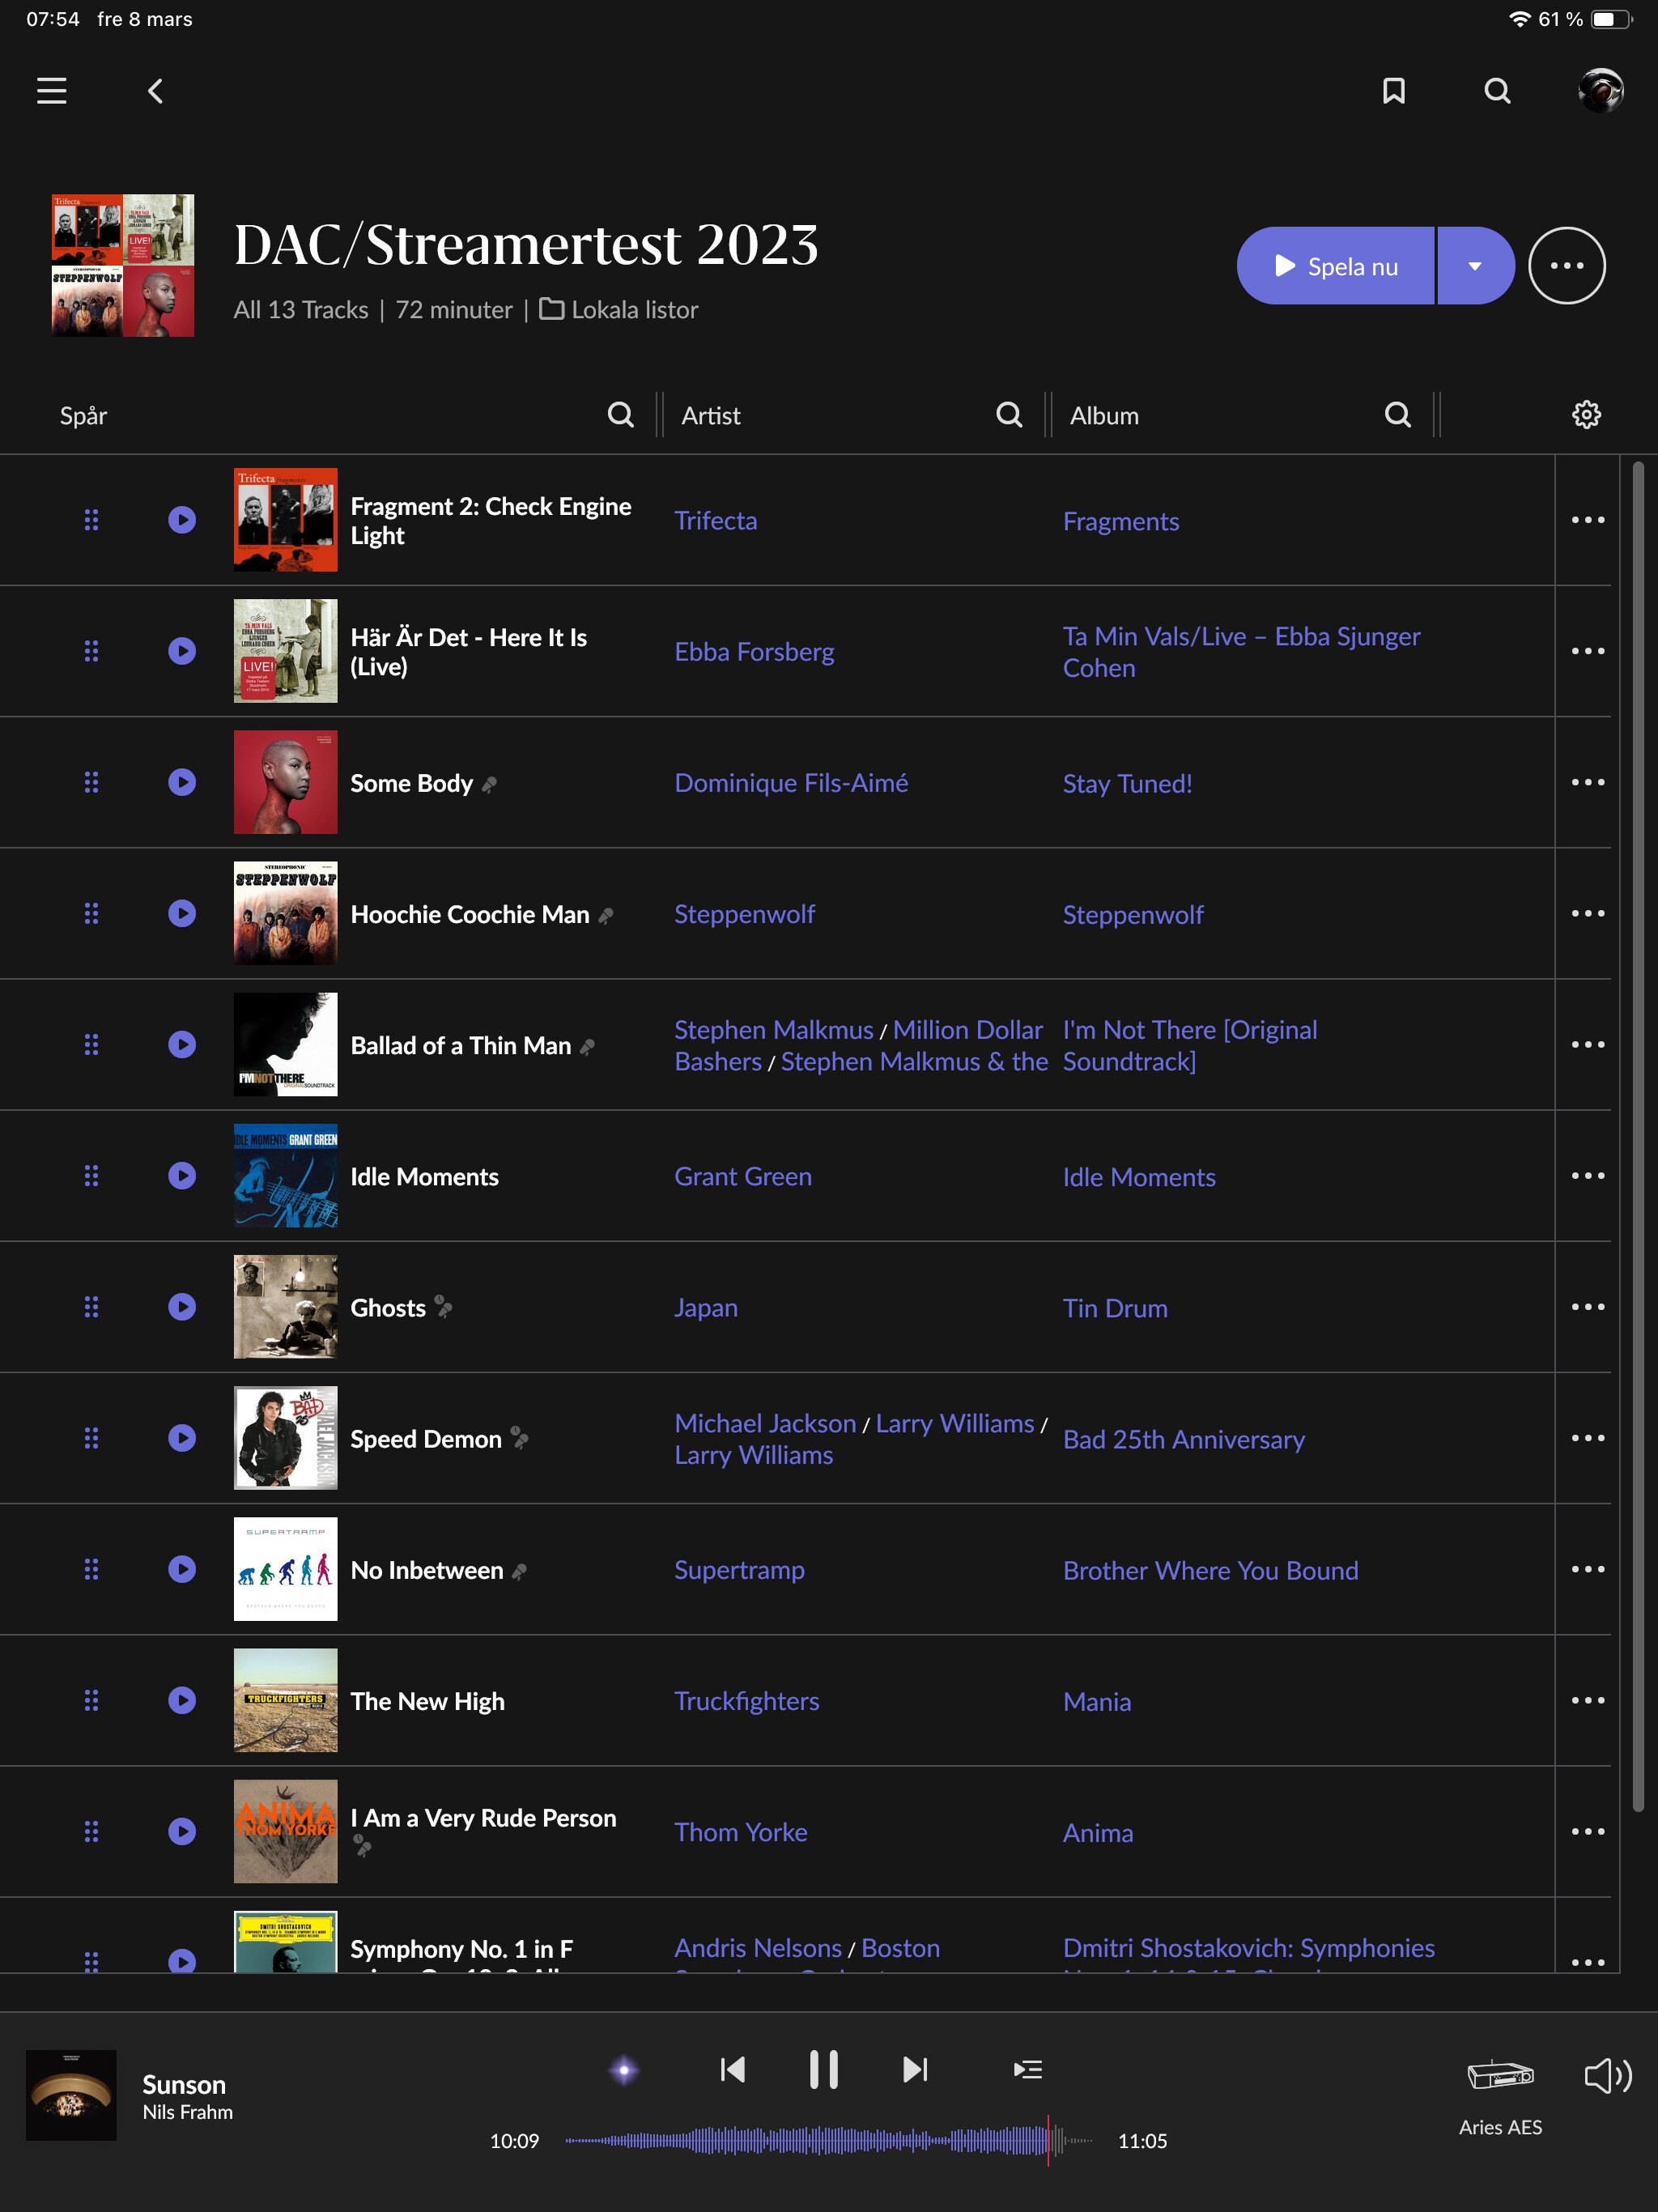Open the user profile avatar
This screenshot has height=2212, width=1658.
(x=1600, y=91)
